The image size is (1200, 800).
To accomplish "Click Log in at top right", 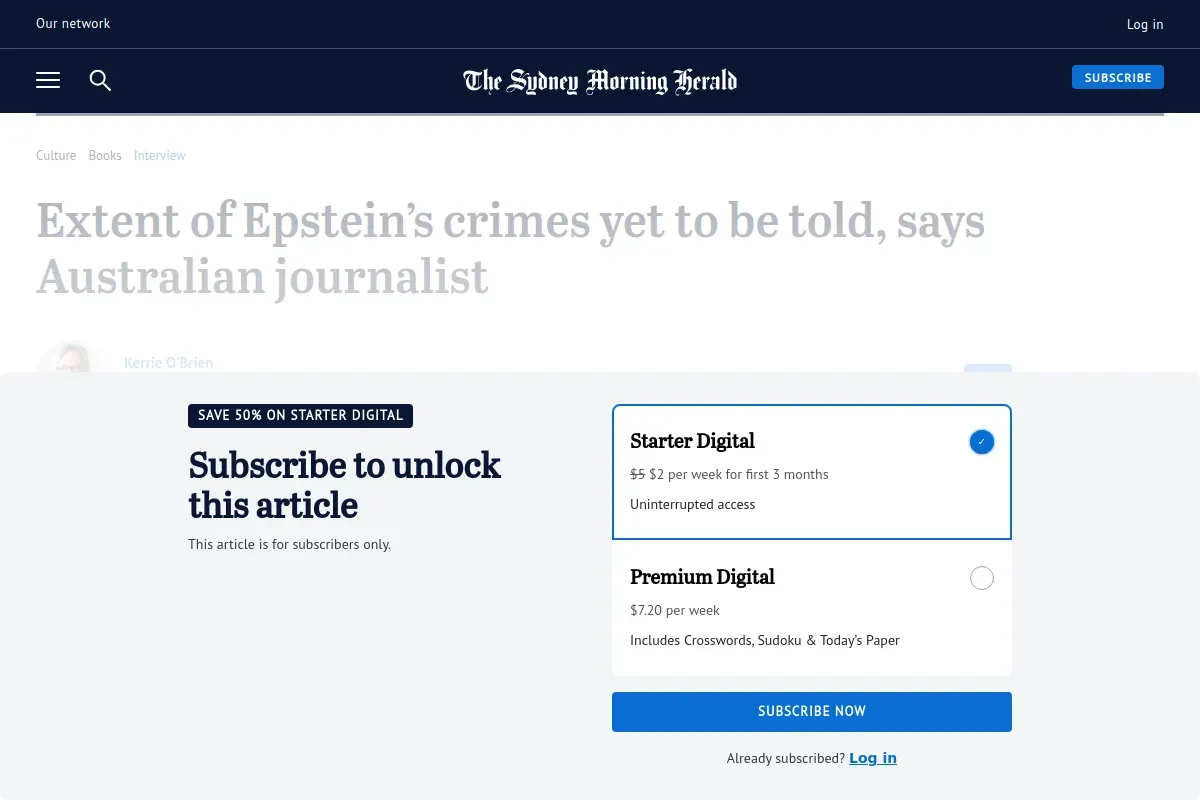I will coord(1145,24).
